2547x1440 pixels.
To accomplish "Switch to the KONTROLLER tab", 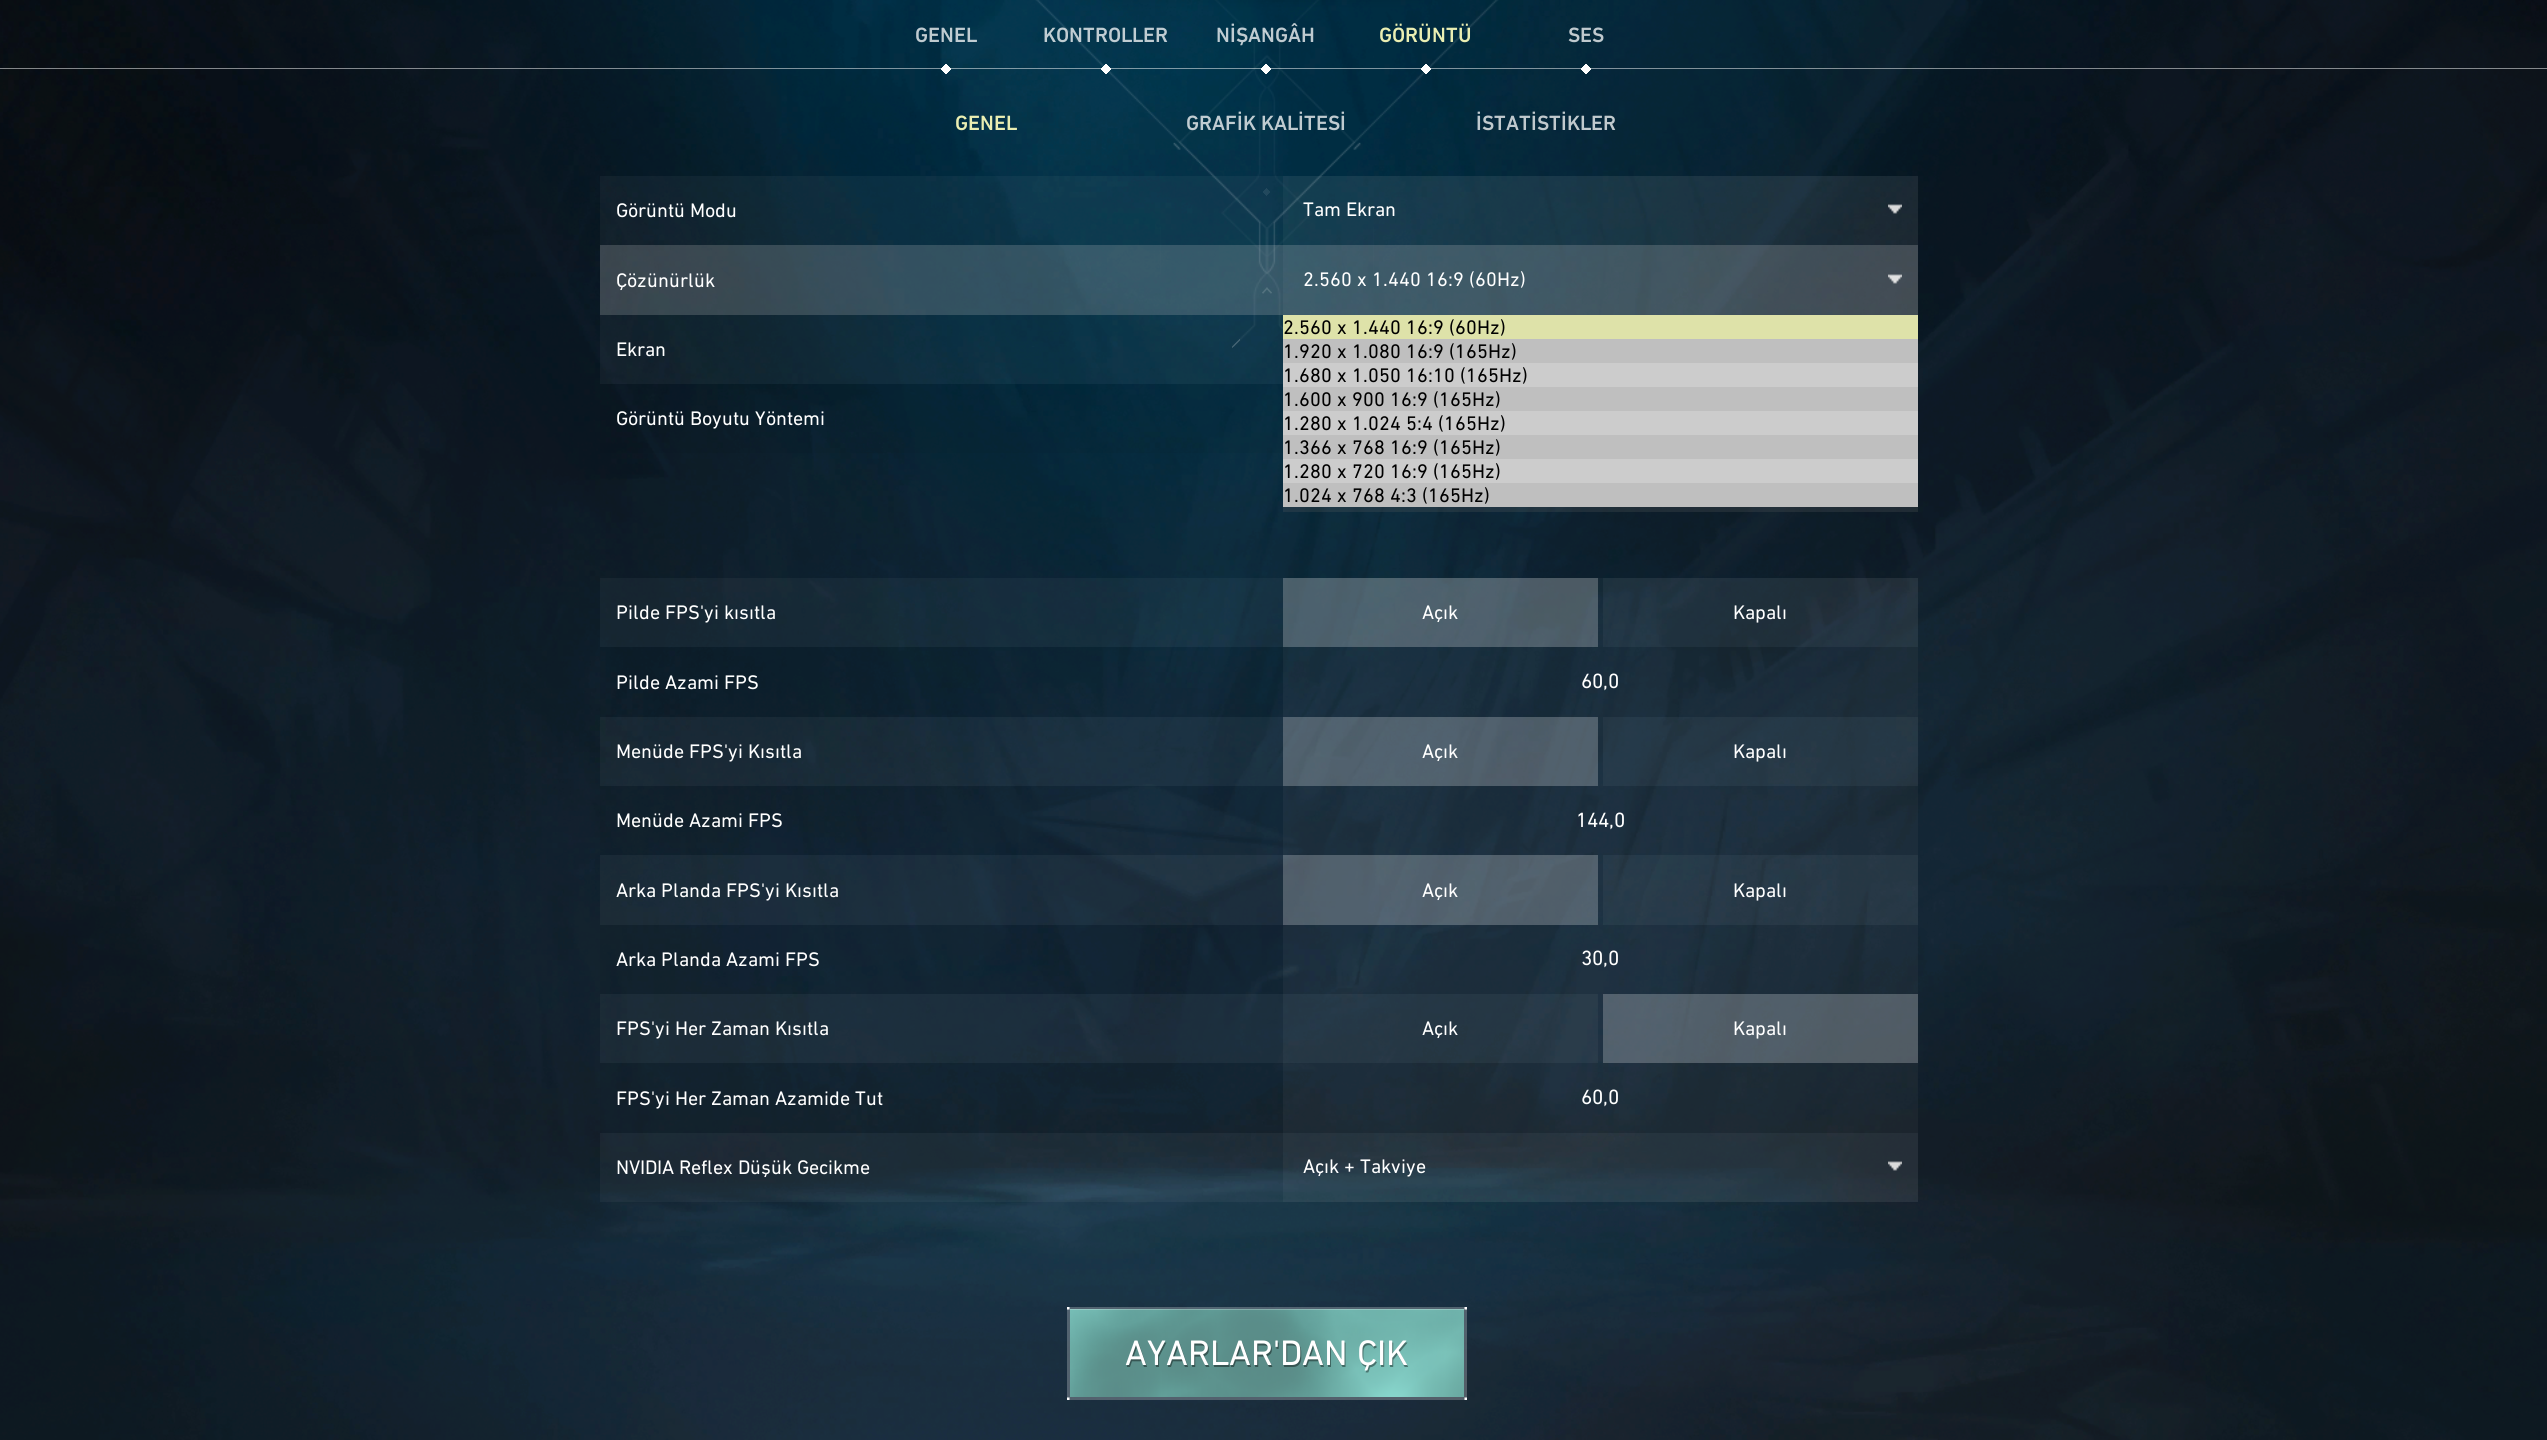I will tap(1105, 35).
